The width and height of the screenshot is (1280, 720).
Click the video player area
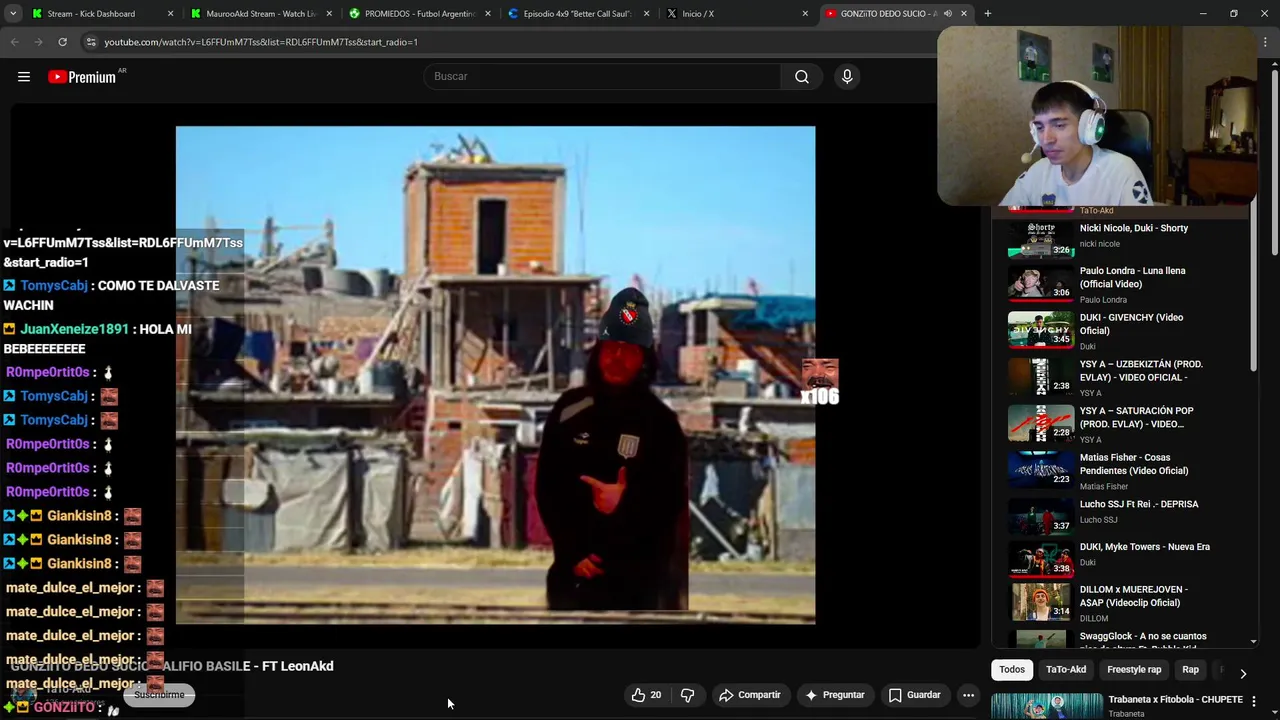(x=495, y=375)
